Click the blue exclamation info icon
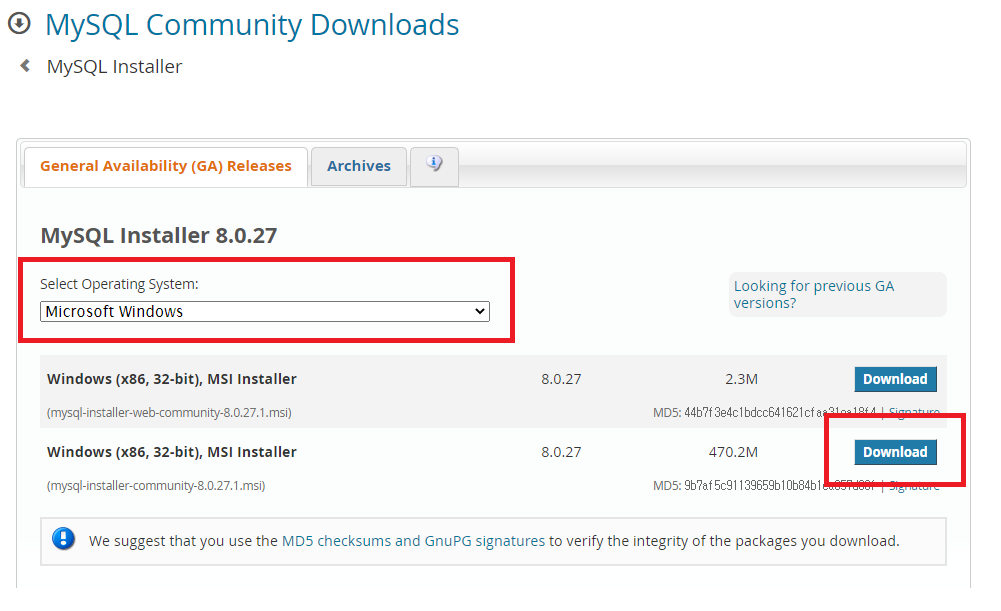This screenshot has height=611, width=1001. [63, 539]
